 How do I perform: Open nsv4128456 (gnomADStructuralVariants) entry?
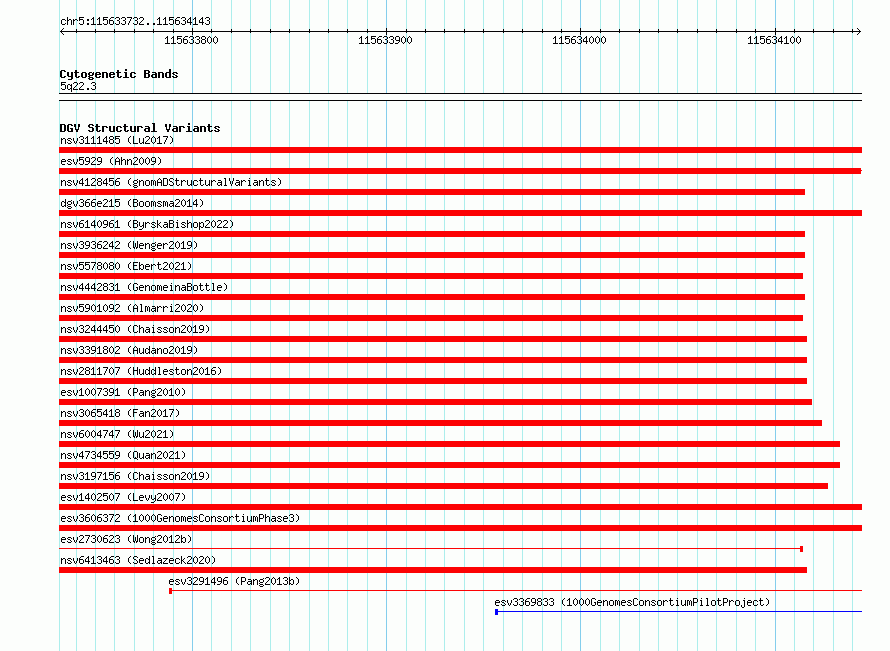pyautogui.click(x=171, y=182)
